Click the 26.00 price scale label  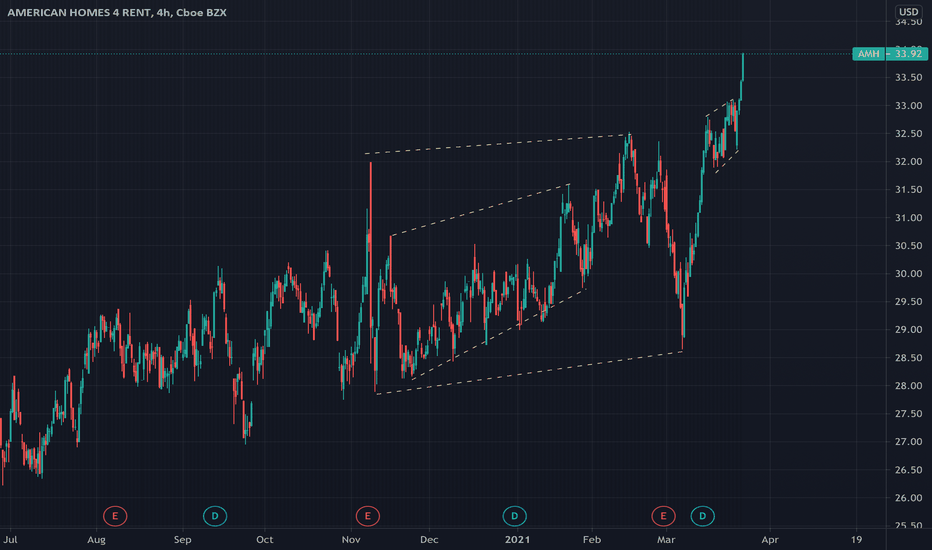click(909, 498)
